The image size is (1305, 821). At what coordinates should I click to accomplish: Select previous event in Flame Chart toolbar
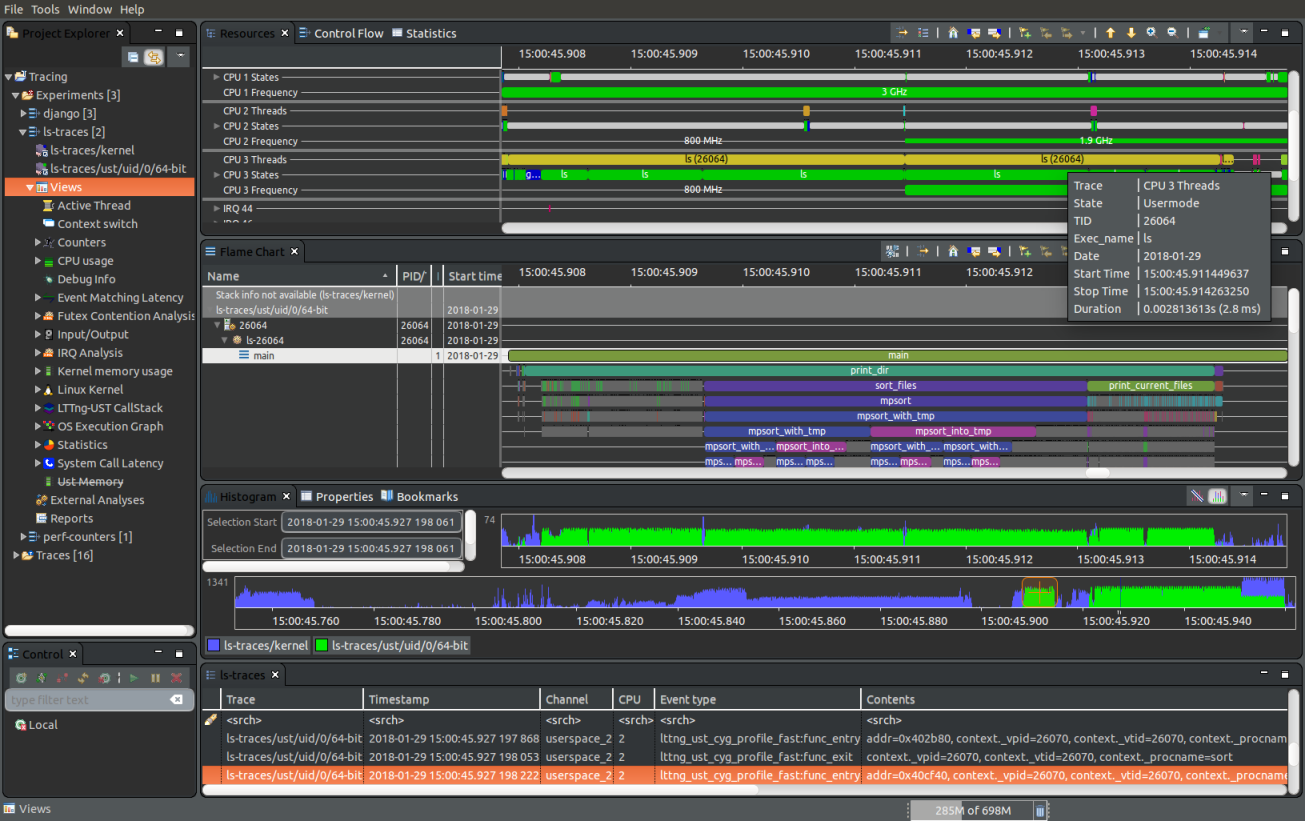pyautogui.click(x=974, y=251)
